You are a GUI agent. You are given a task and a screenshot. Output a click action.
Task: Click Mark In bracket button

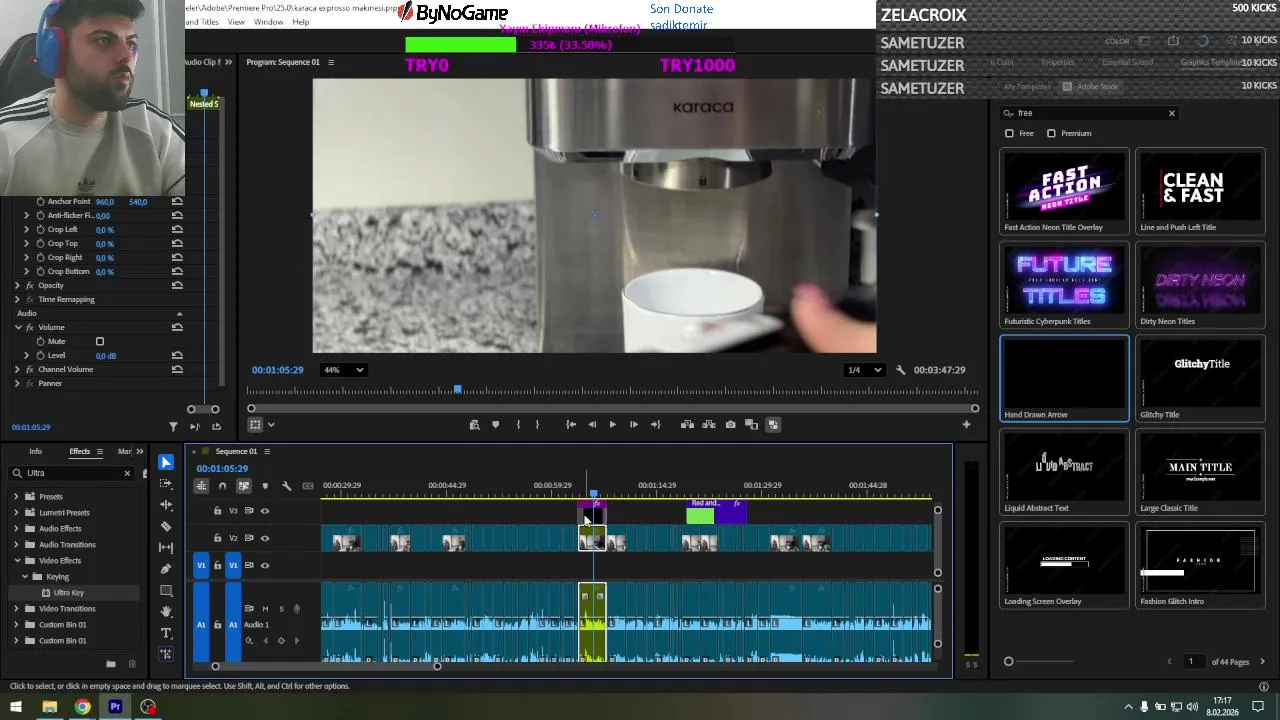click(x=517, y=425)
